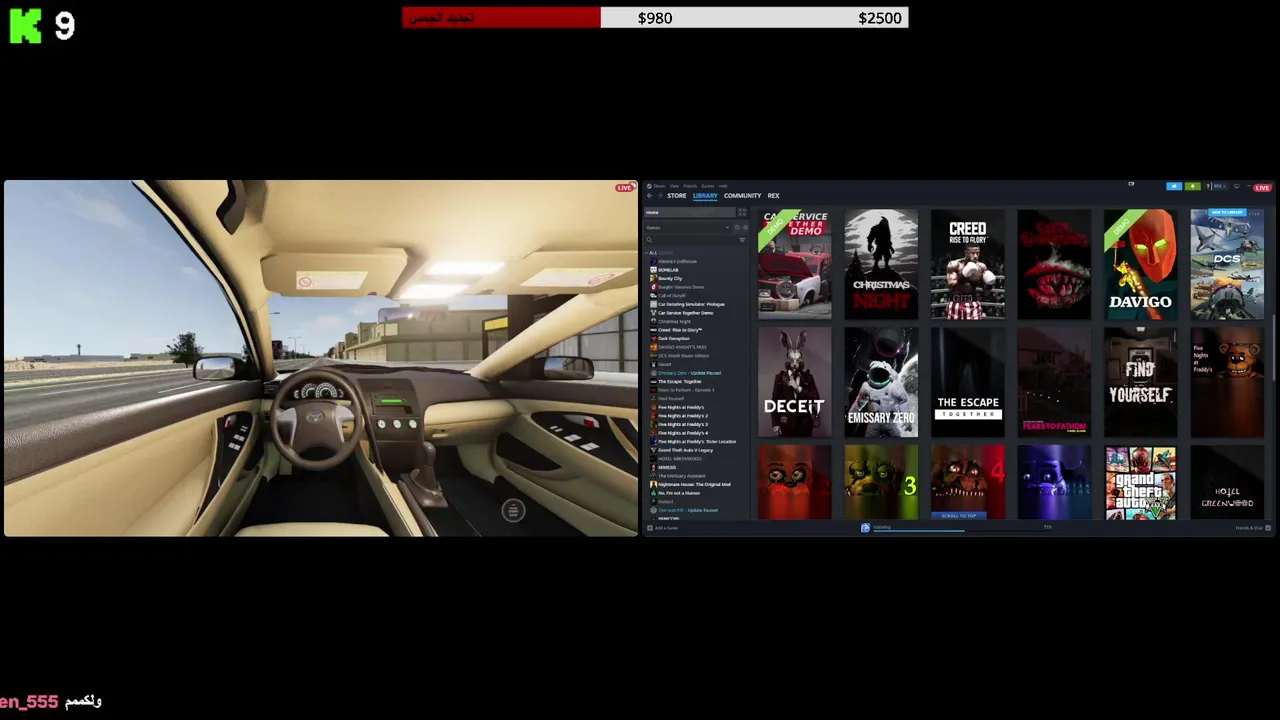Select Five Nights at Freddy's: Sister Location

point(697,442)
